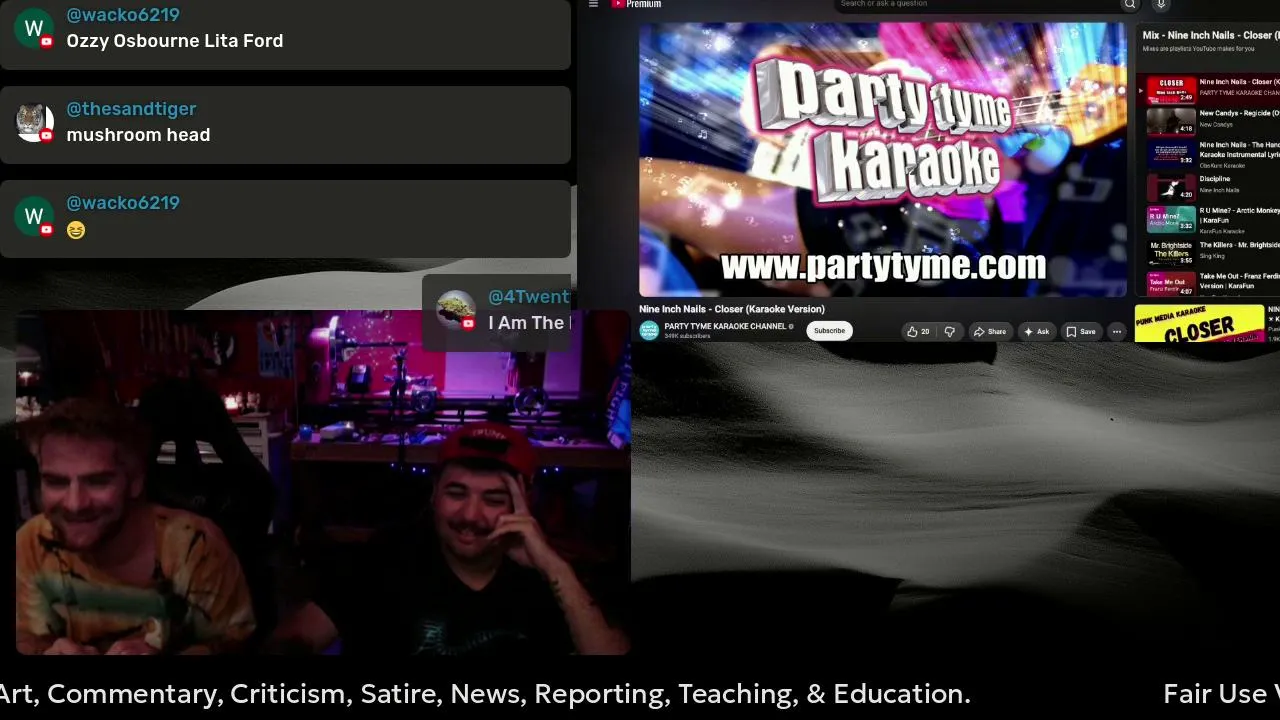Viewport: 1280px width, 720px height.
Task: Save the video to a playlist
Action: coord(1080,331)
